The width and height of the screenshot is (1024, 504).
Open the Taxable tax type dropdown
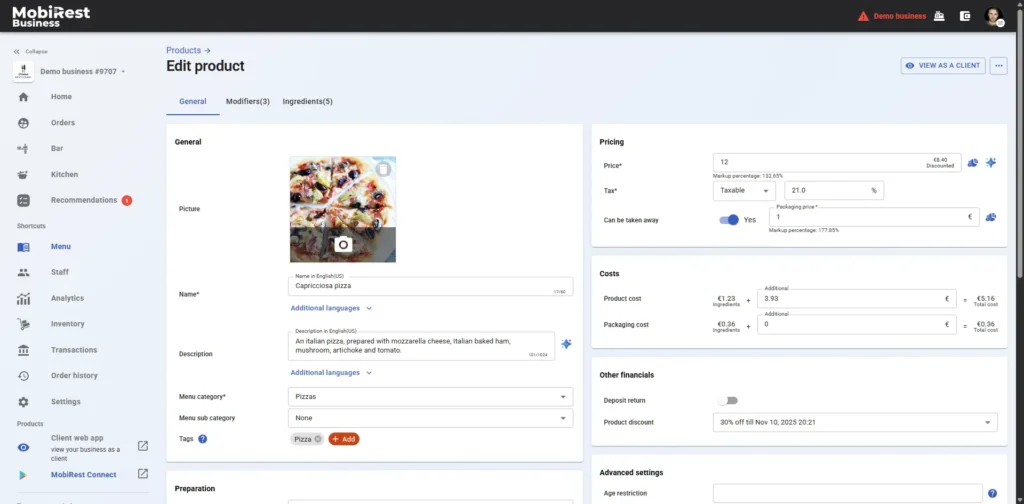(x=745, y=190)
